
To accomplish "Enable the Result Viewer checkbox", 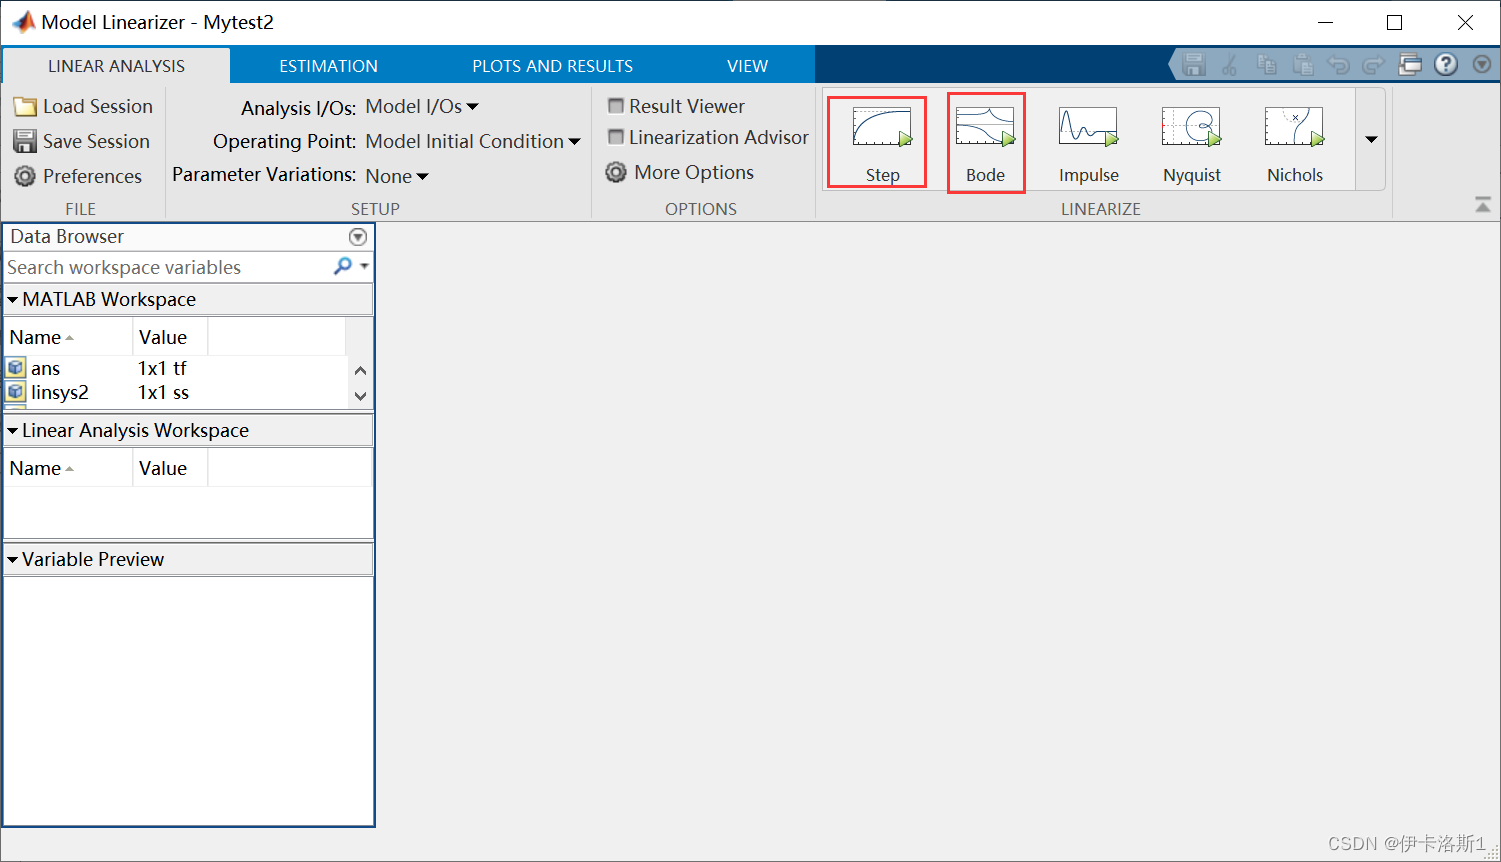I will coord(616,106).
